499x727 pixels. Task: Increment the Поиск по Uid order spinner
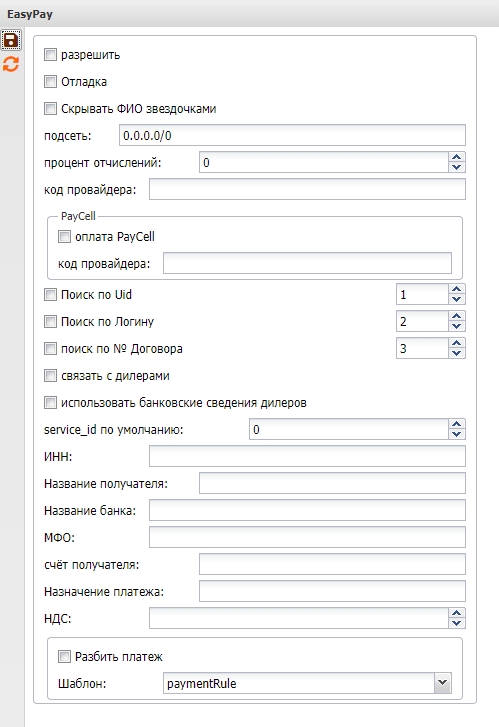click(457, 289)
